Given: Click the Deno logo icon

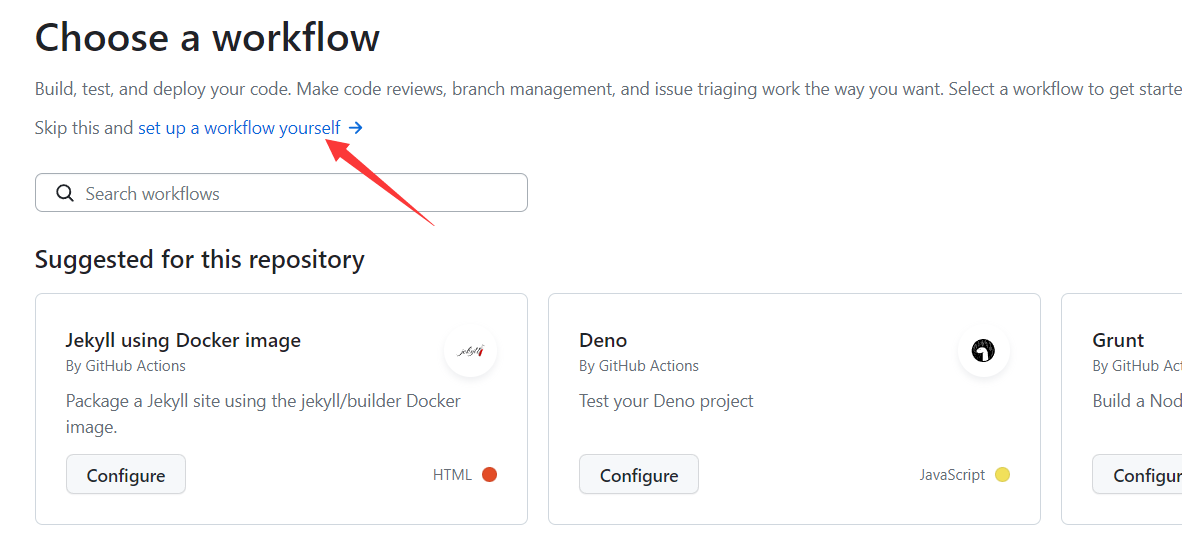Looking at the screenshot, I should click(983, 351).
